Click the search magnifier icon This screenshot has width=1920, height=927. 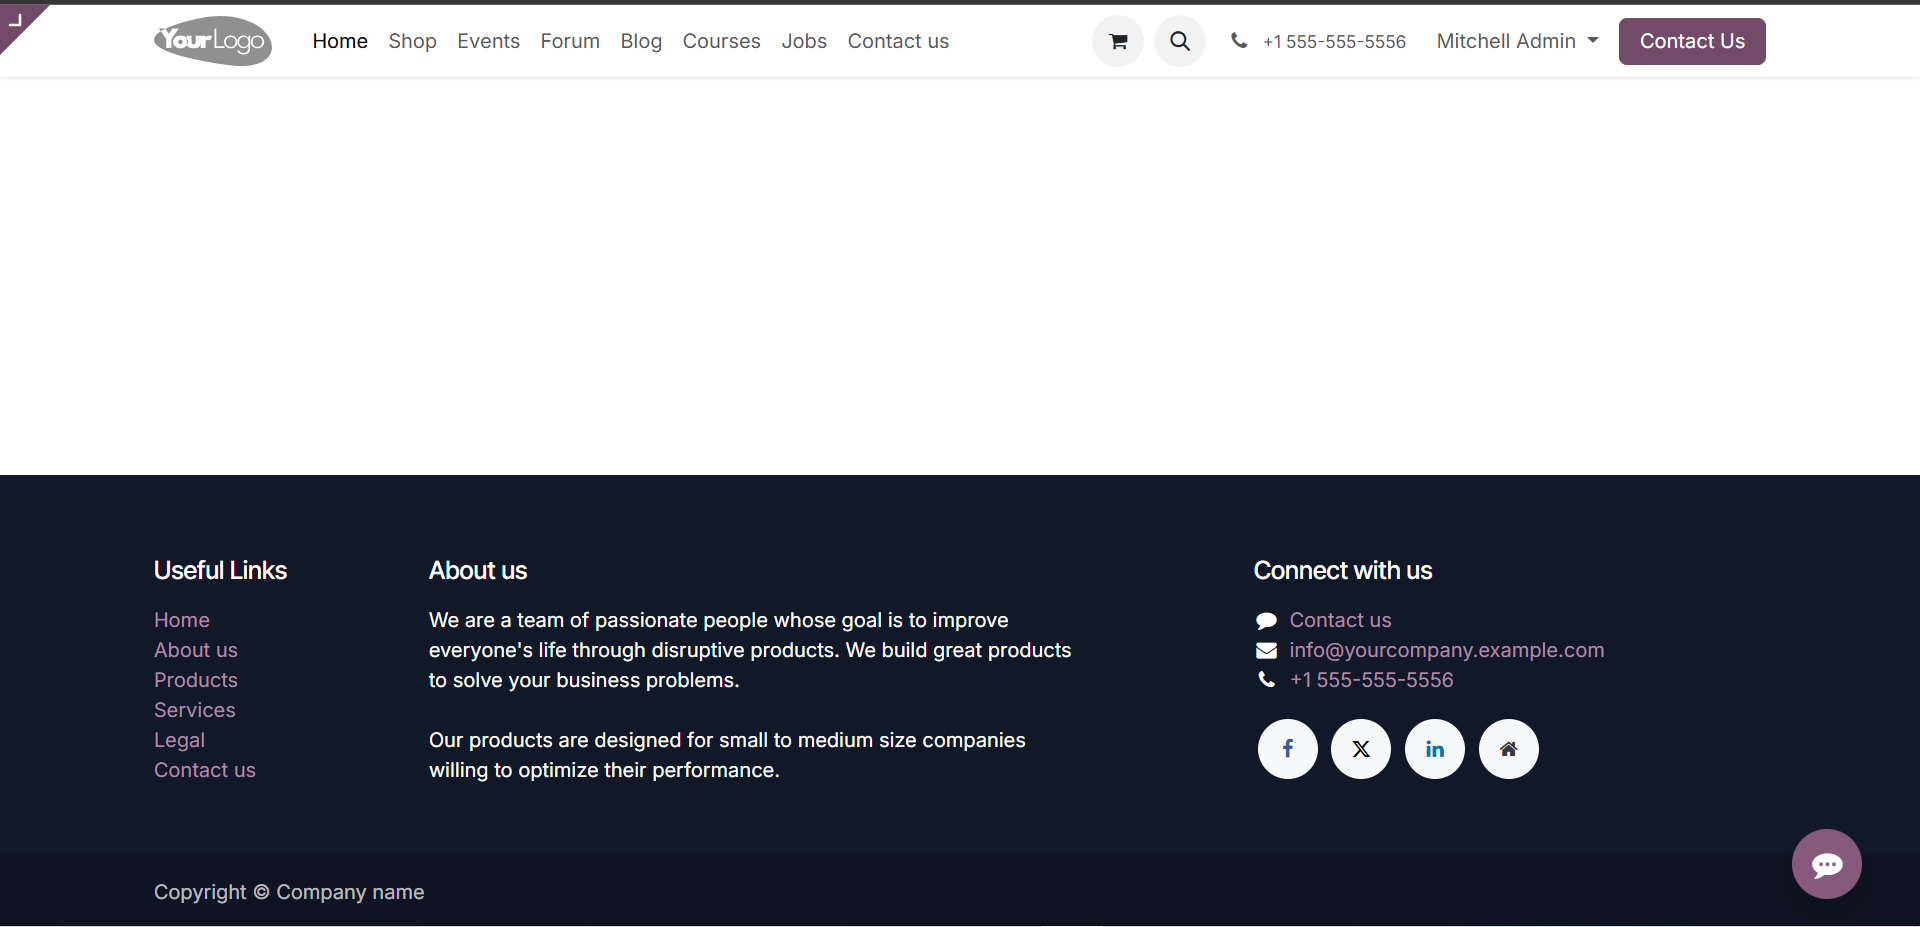(x=1180, y=41)
